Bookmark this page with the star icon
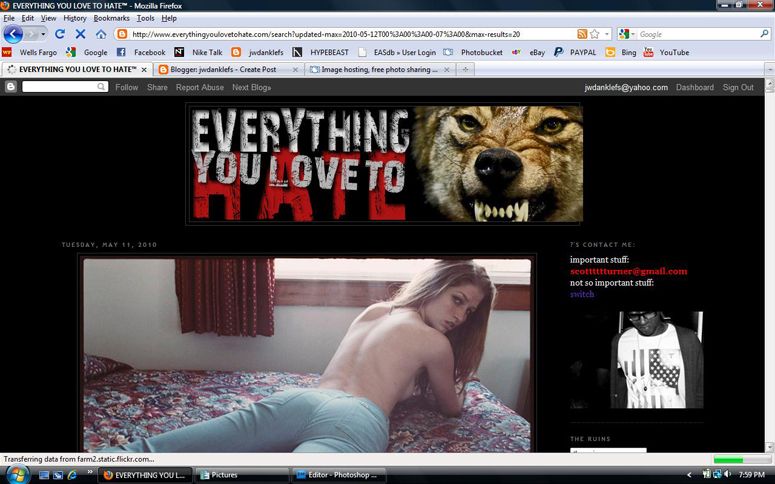775x484 pixels. tap(595, 34)
